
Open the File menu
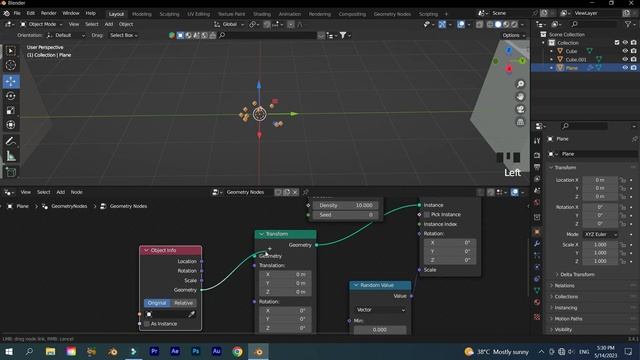(x=17, y=13)
